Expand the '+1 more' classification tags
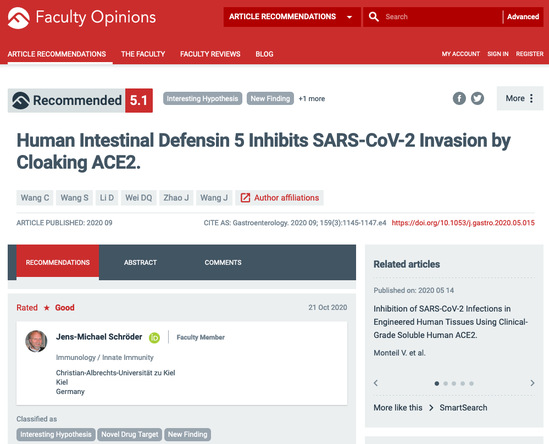This screenshot has height=444, width=549. [x=312, y=99]
